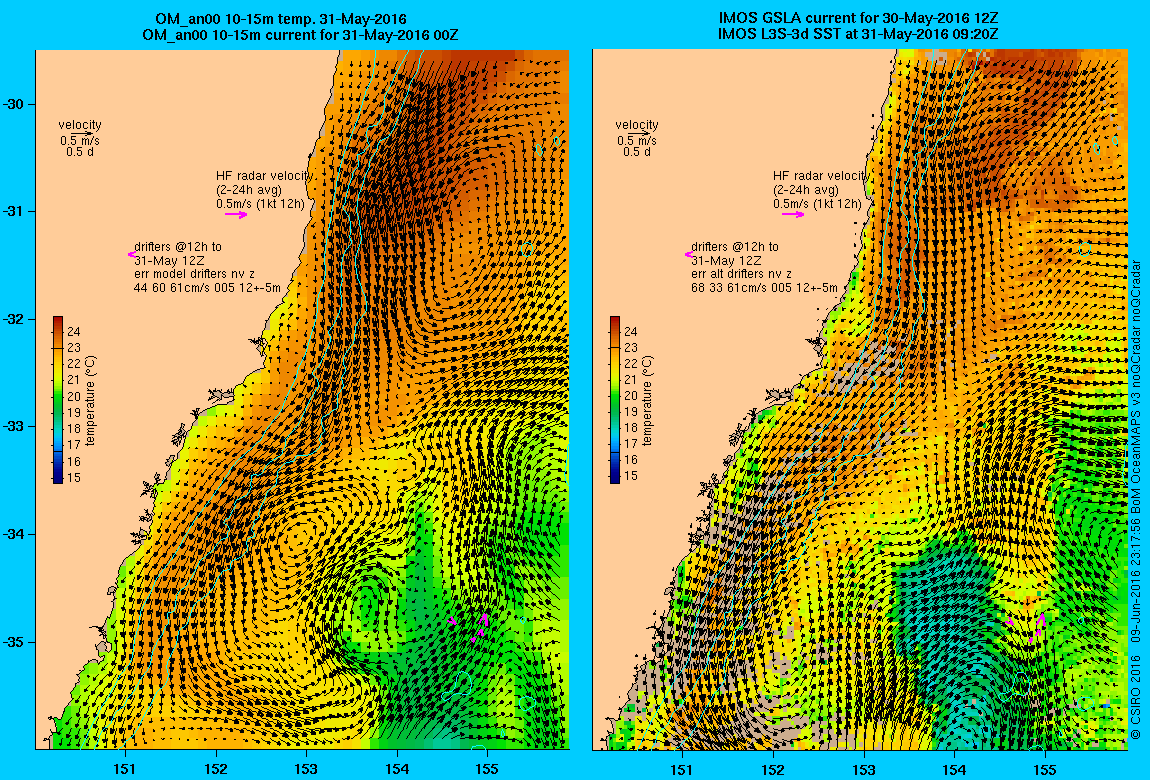Click '0.5 d' under velocity in right map
The image size is (1150, 780).
(x=637, y=152)
